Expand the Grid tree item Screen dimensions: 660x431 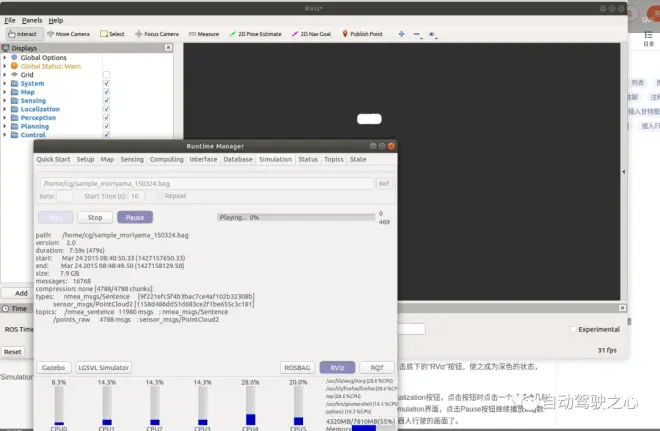click(5, 74)
